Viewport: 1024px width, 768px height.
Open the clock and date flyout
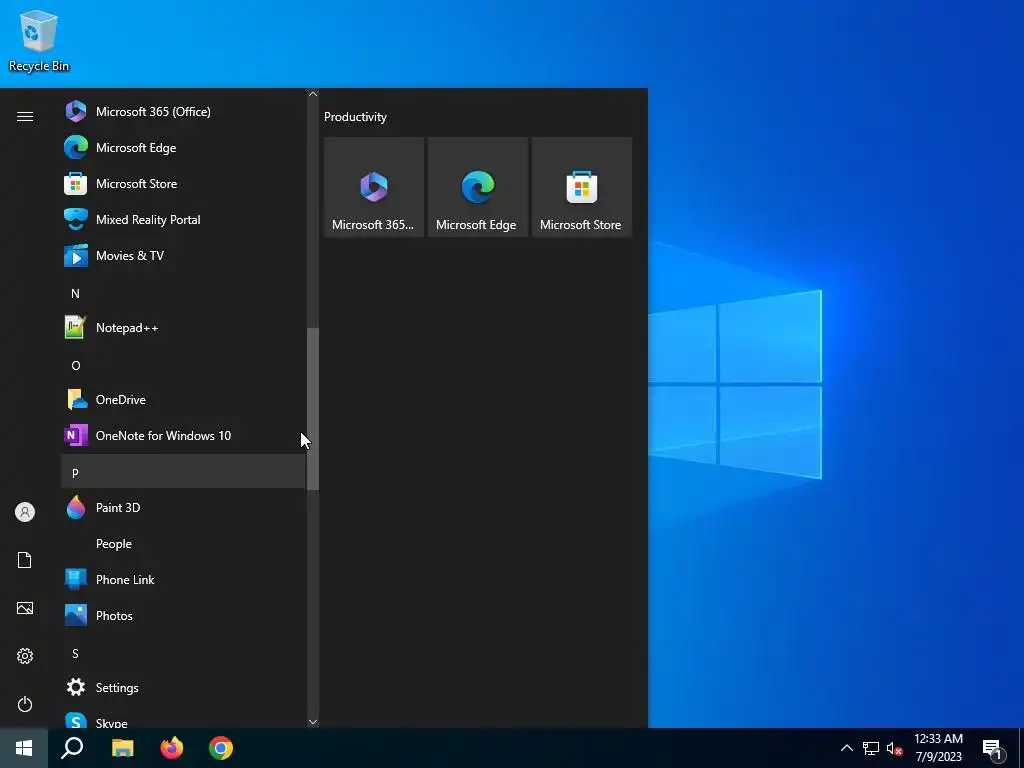(938, 748)
